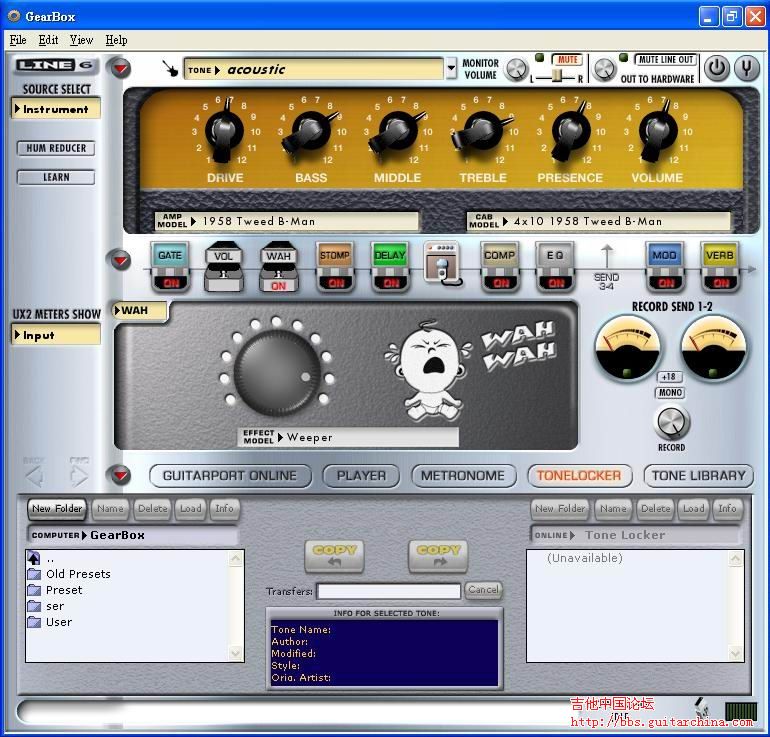Switch to the Tone Library tab
This screenshot has width=770, height=737.
pyautogui.click(x=699, y=476)
